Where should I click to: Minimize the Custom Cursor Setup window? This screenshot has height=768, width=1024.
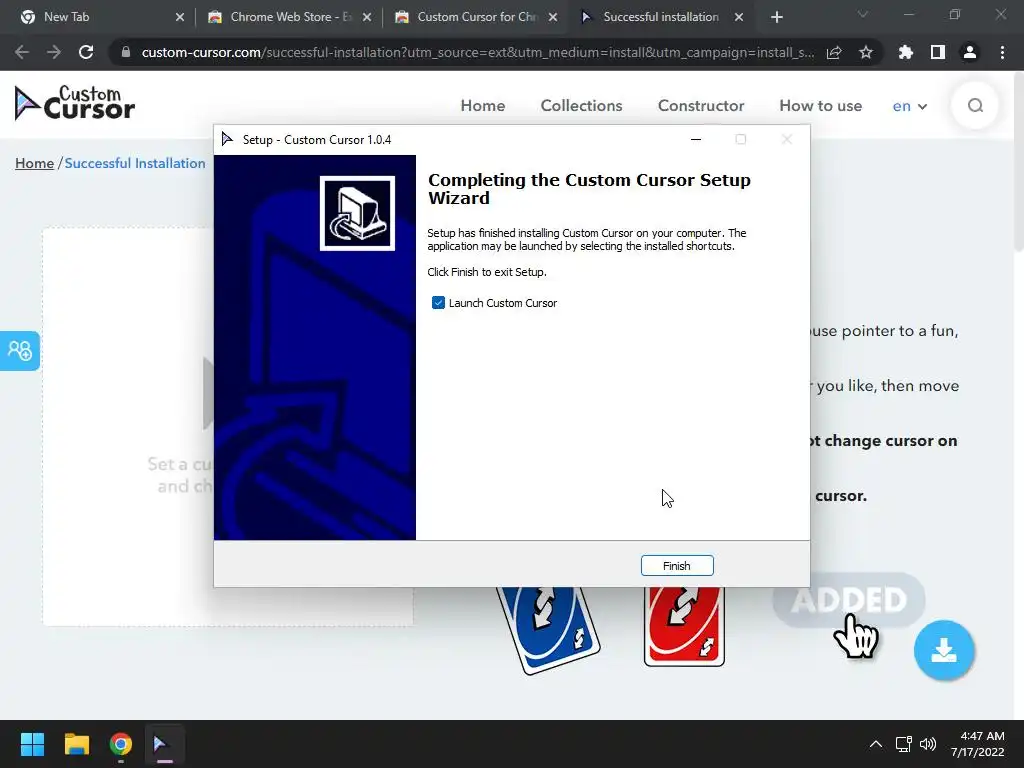[696, 139]
